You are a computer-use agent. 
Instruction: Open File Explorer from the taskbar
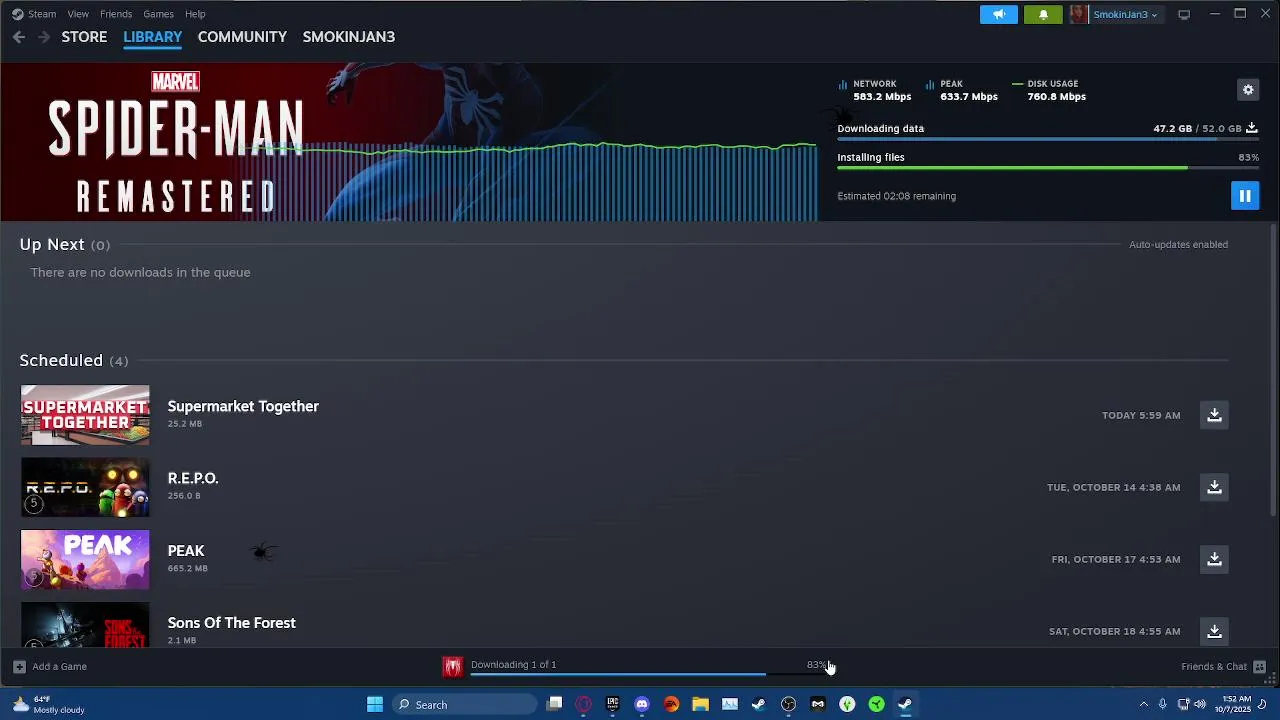point(701,704)
